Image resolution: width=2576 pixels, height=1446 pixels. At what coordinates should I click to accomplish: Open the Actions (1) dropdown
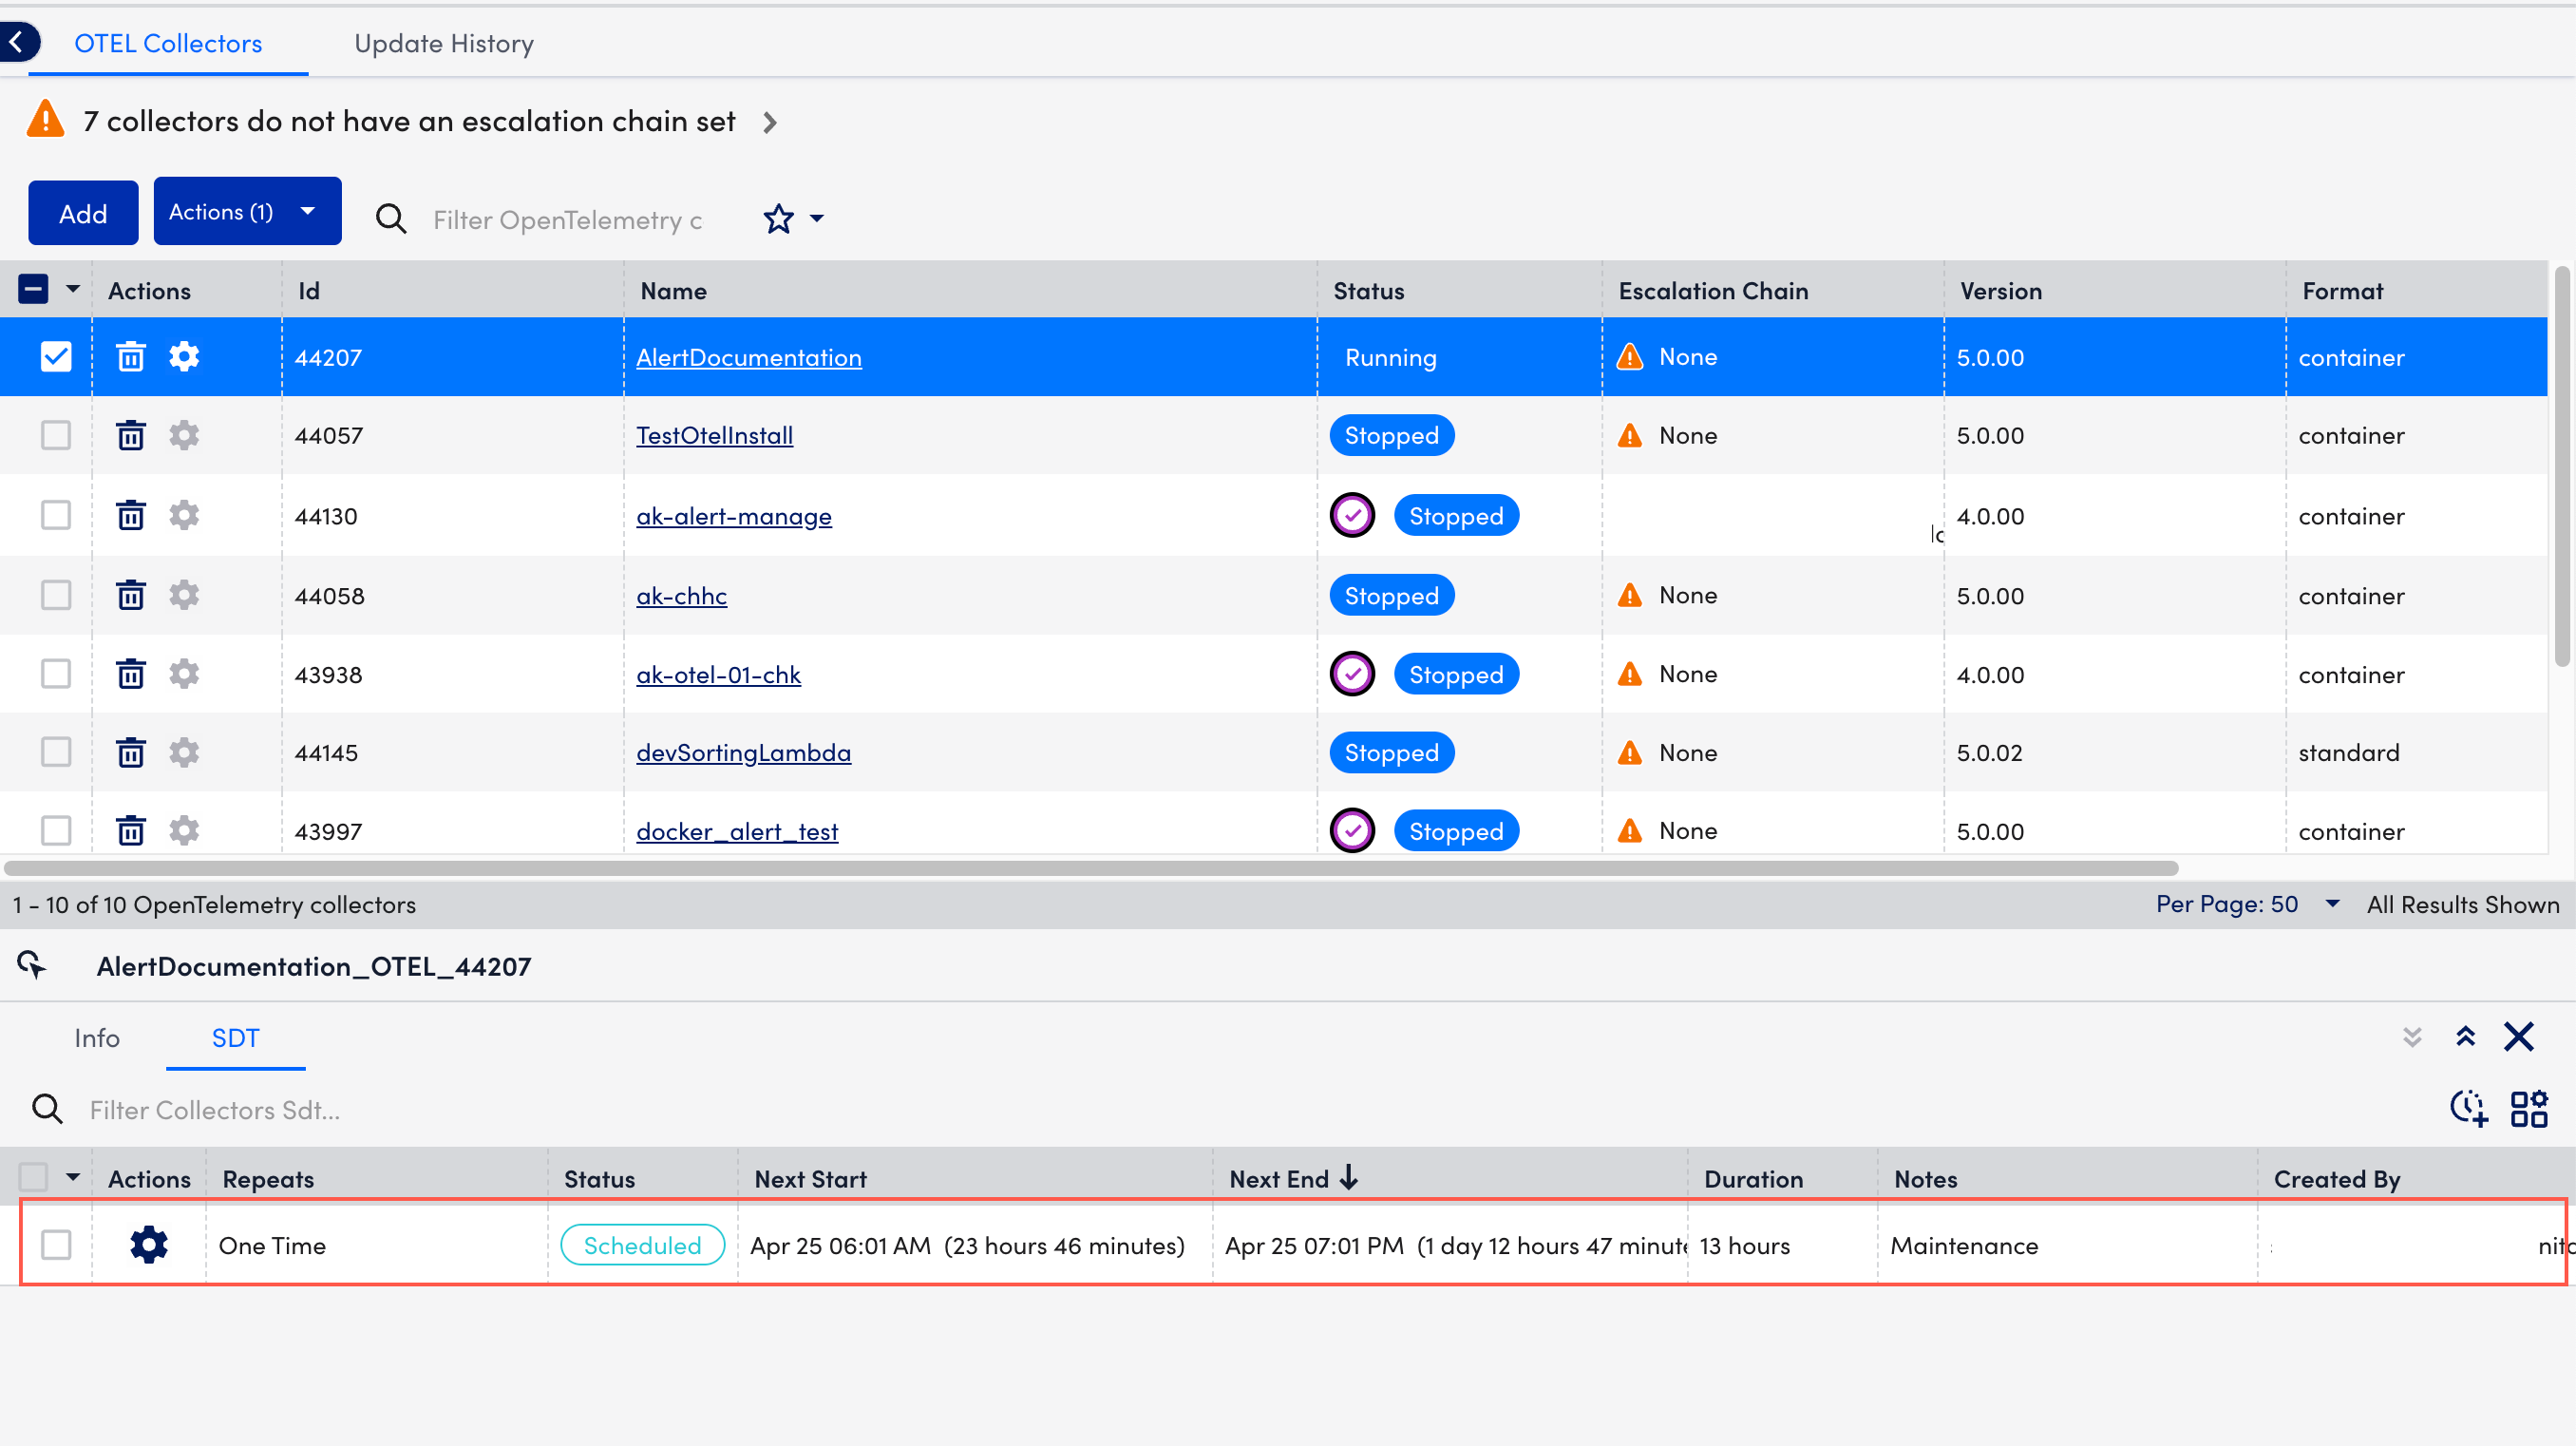pos(247,212)
